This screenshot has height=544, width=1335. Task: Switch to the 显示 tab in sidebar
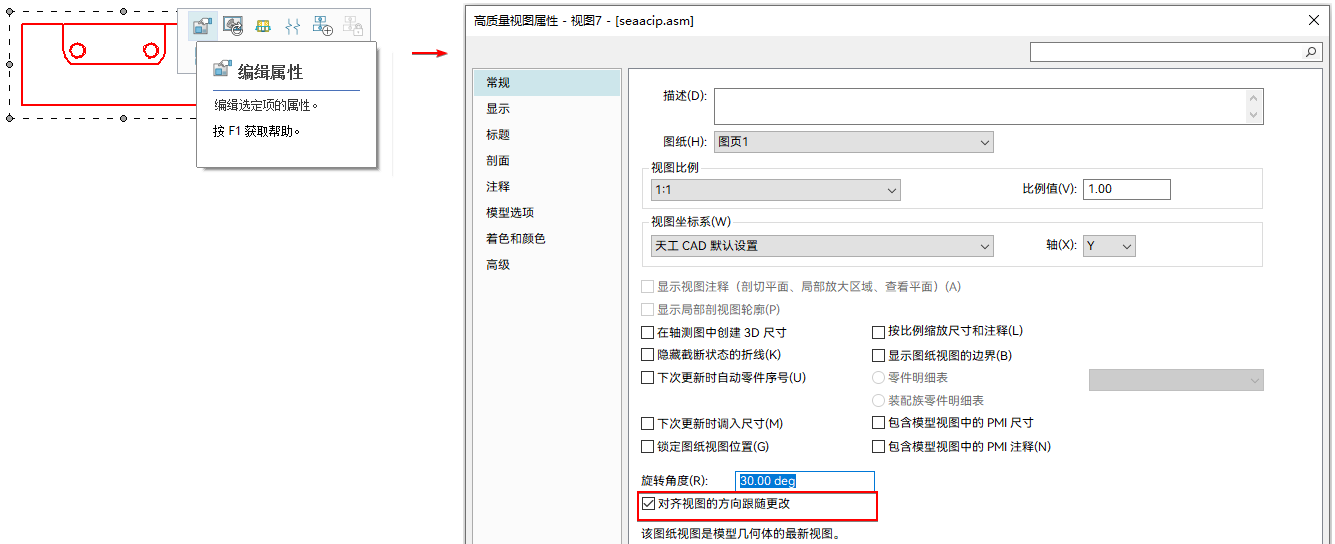(x=498, y=109)
